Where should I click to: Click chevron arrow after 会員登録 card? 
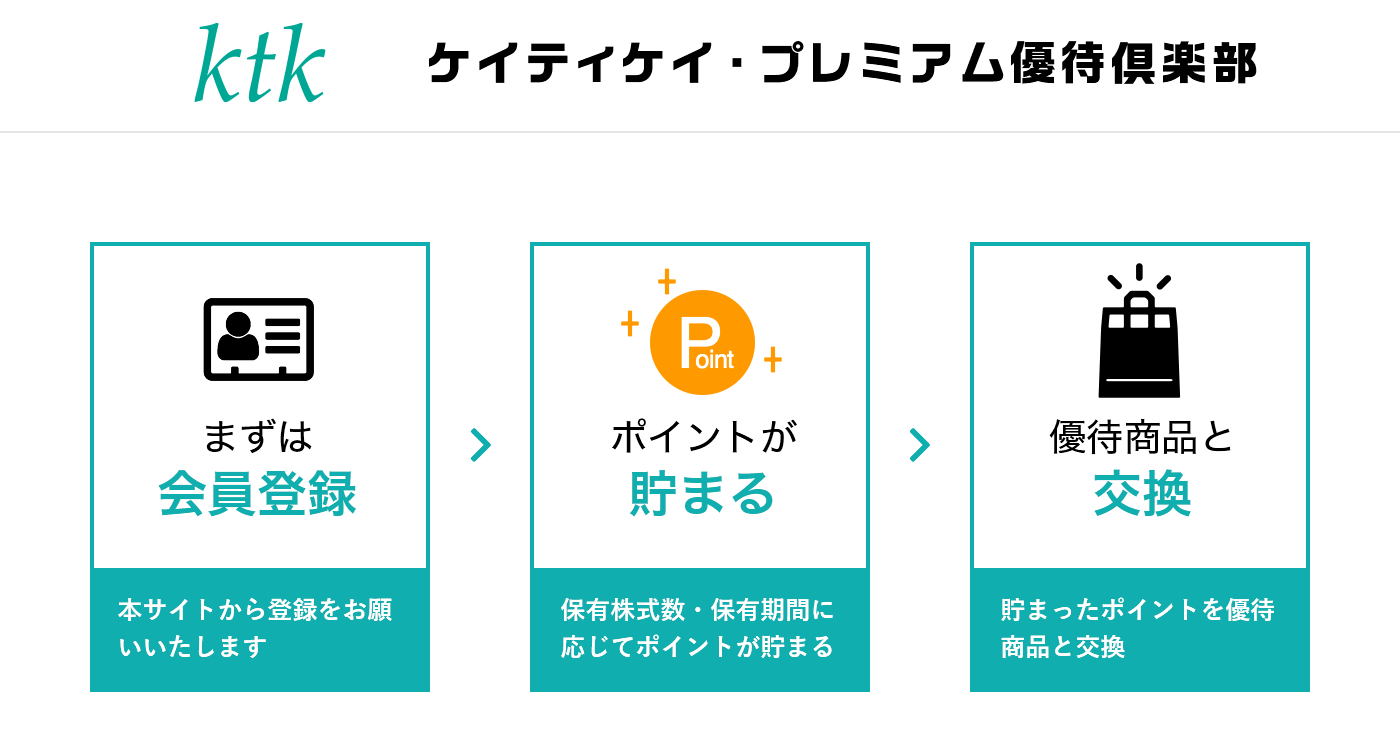coord(481,445)
